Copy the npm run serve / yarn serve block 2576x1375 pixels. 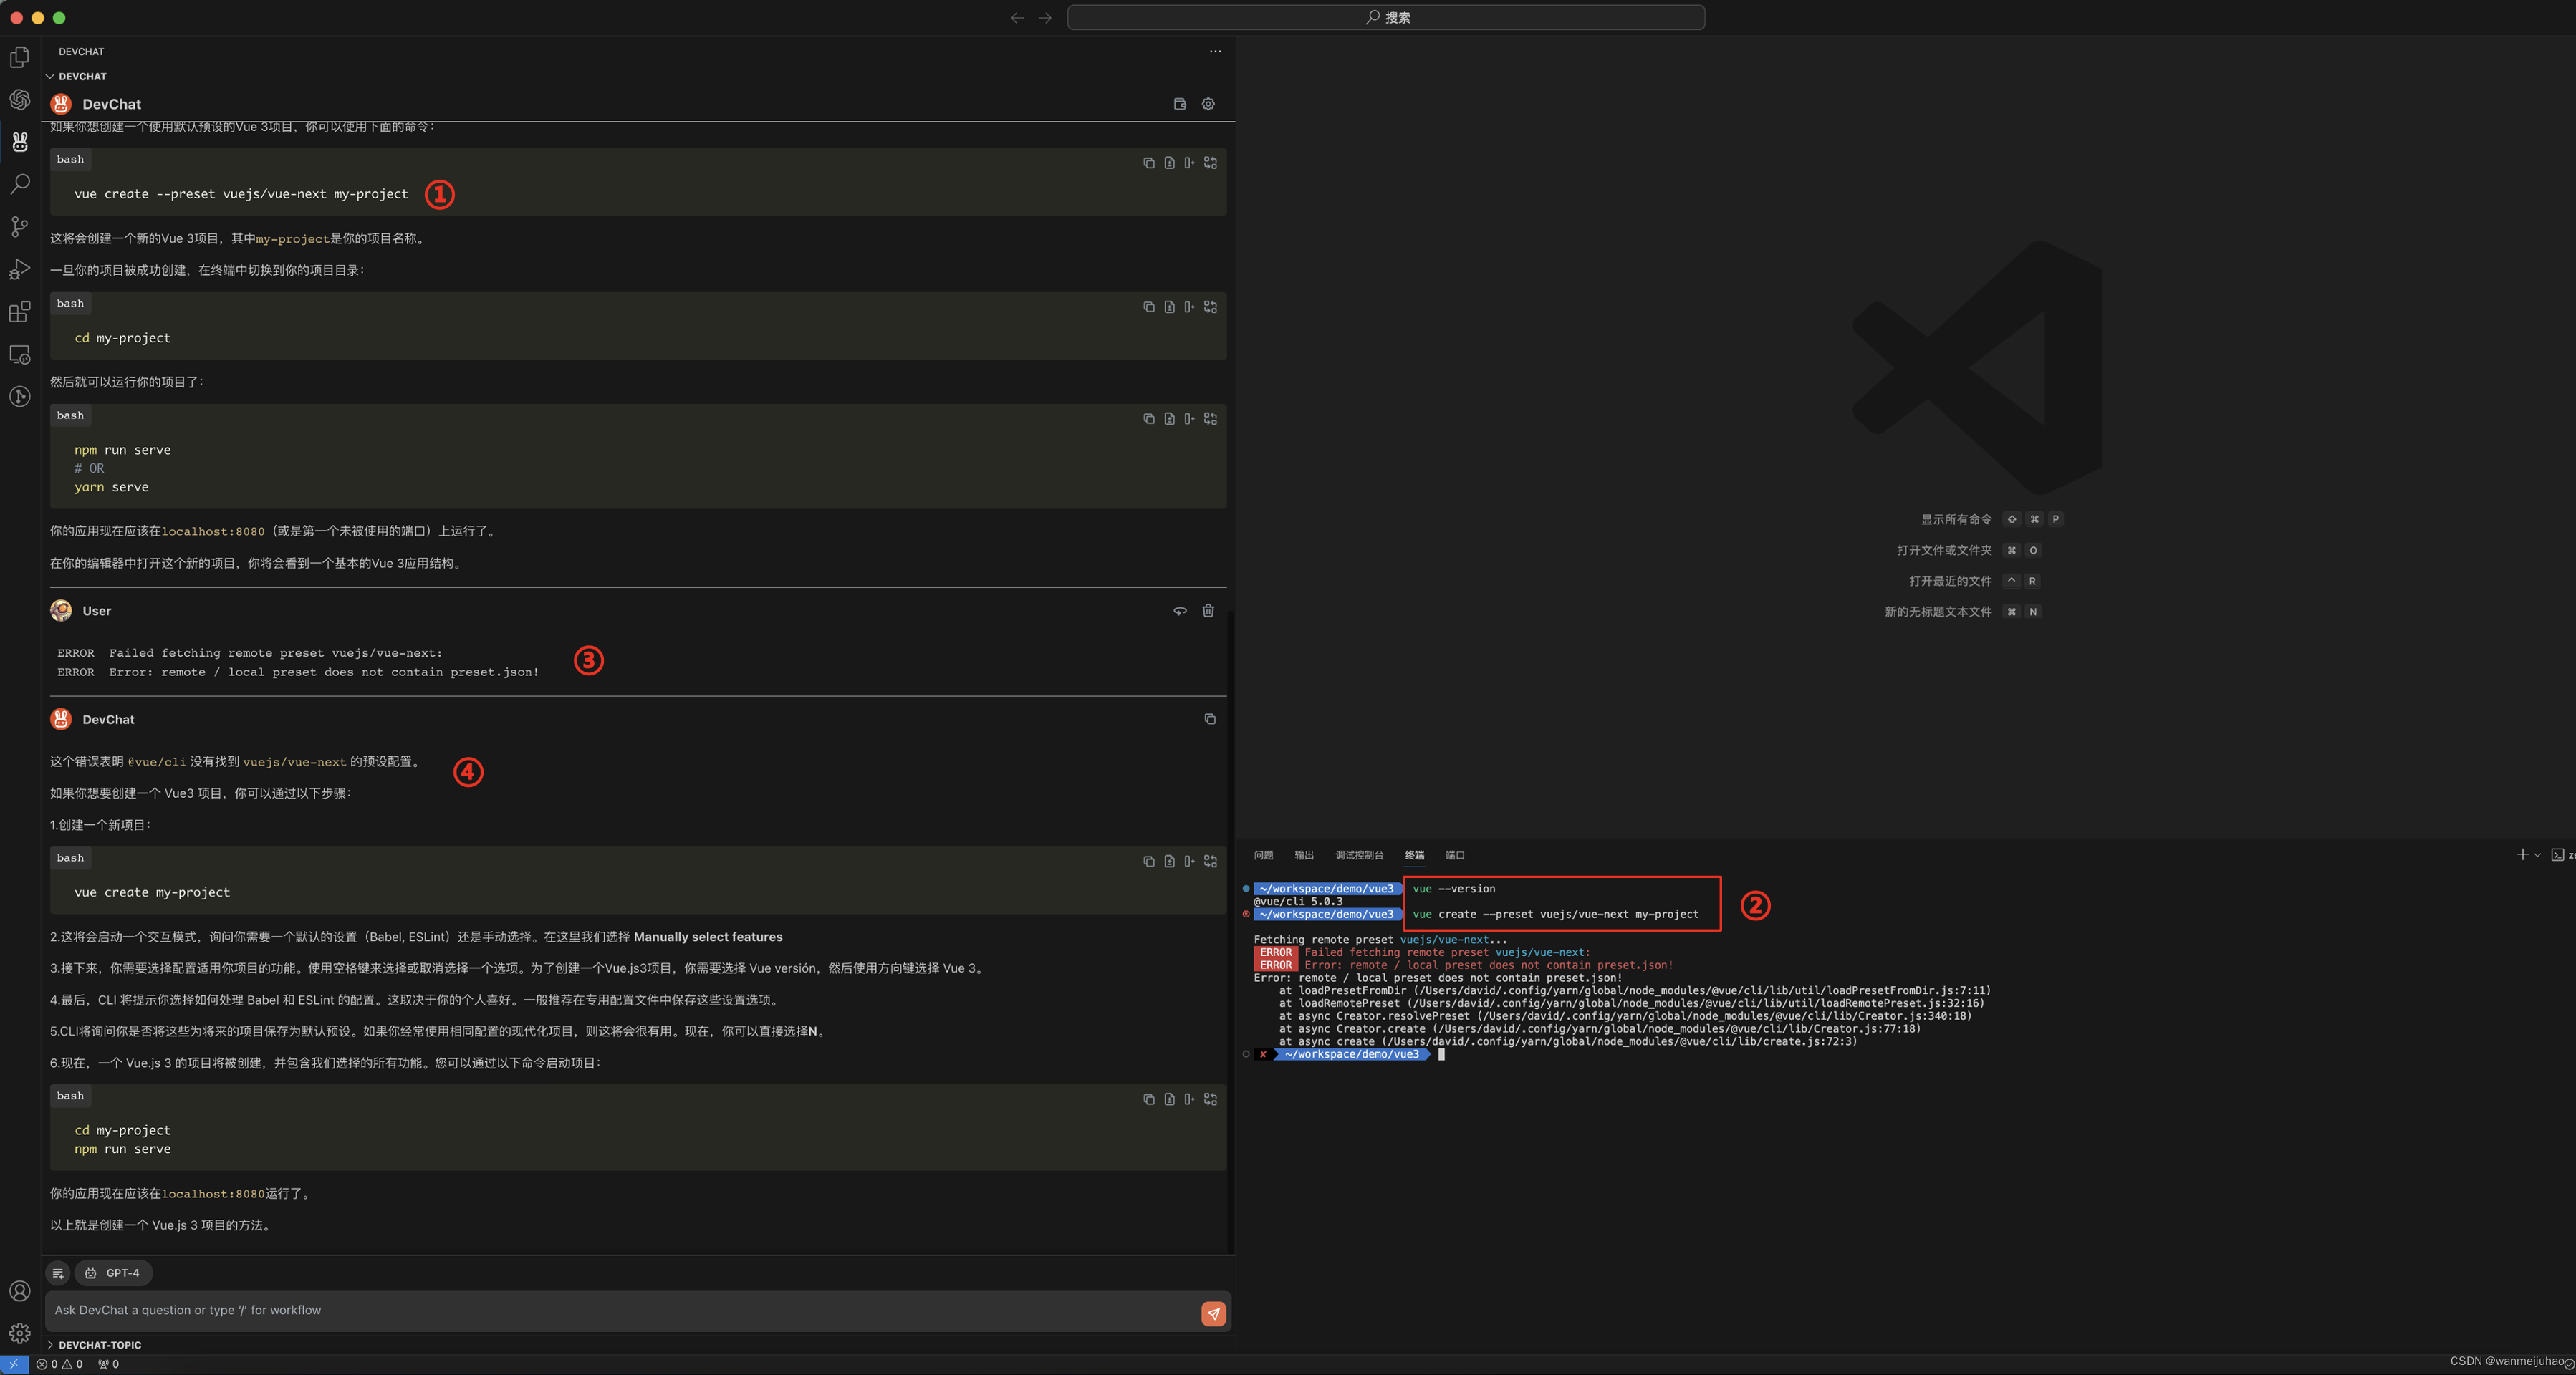click(x=1149, y=418)
